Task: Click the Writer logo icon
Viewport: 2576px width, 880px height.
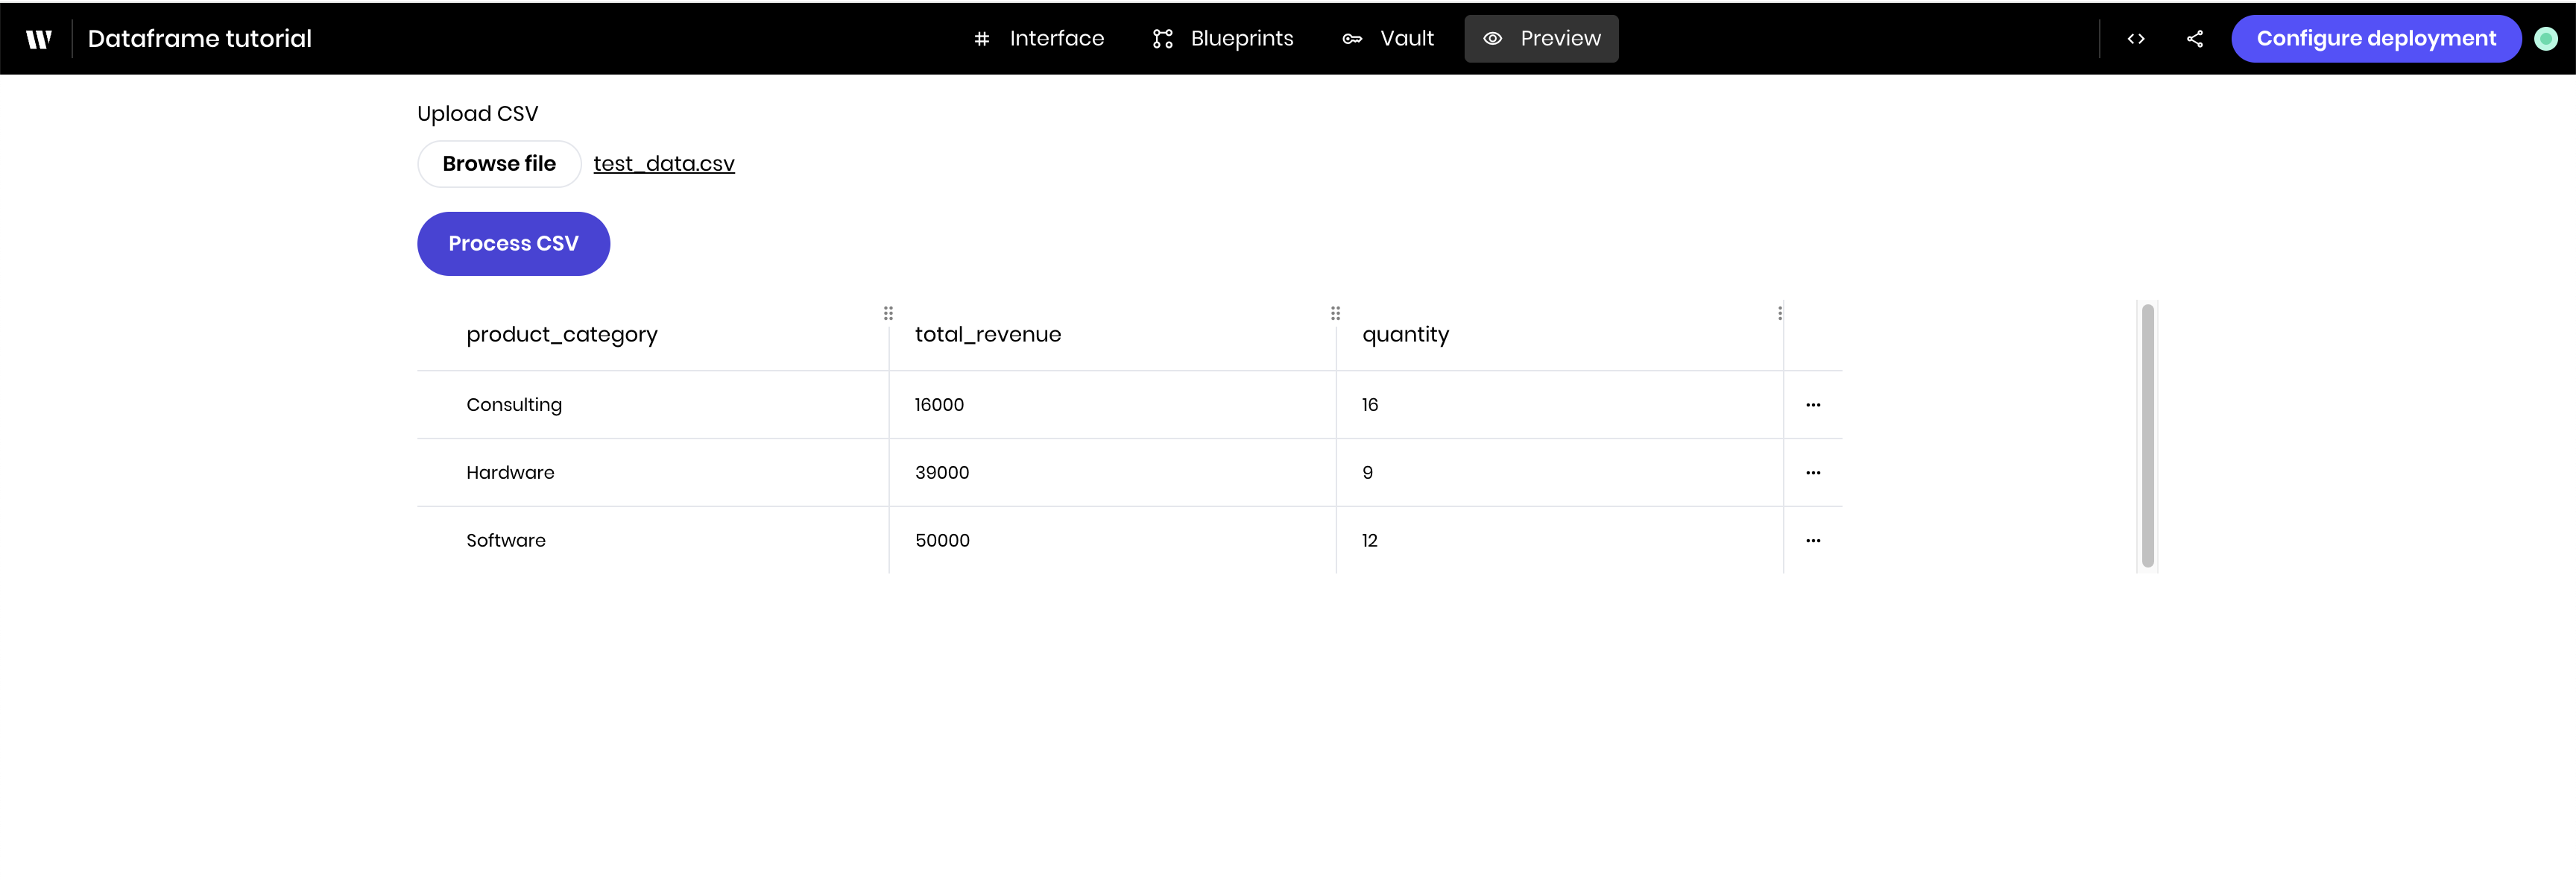Action: pyautogui.click(x=38, y=39)
